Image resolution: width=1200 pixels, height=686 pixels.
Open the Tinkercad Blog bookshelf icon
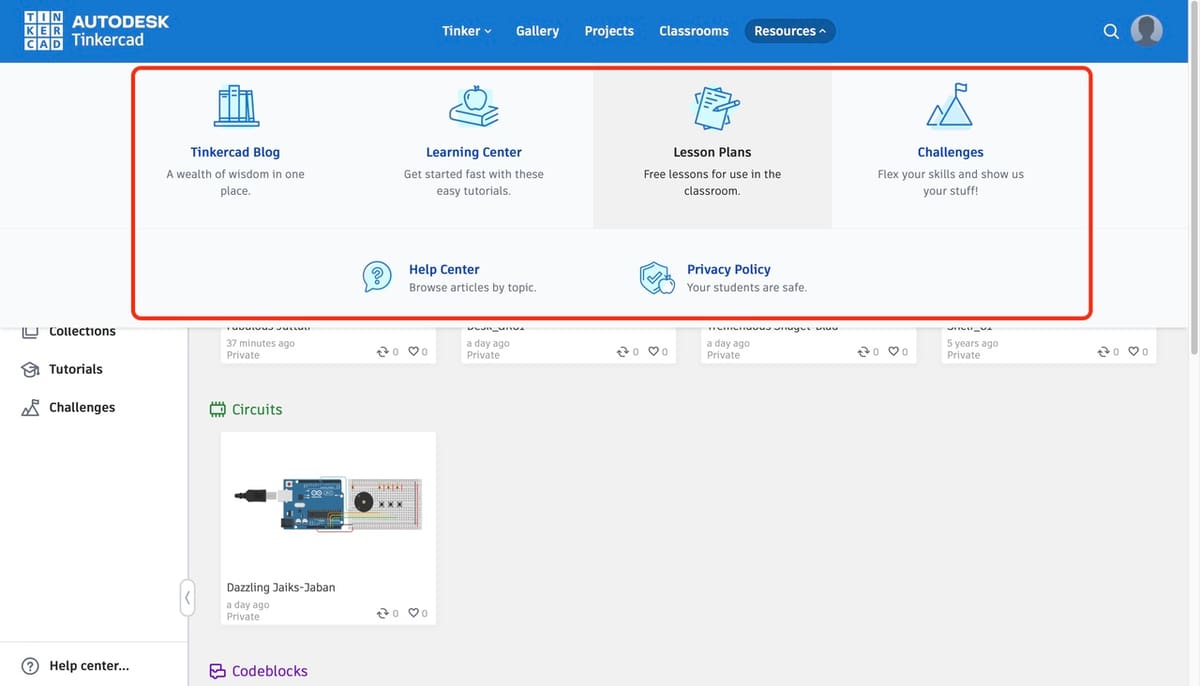click(x=236, y=106)
